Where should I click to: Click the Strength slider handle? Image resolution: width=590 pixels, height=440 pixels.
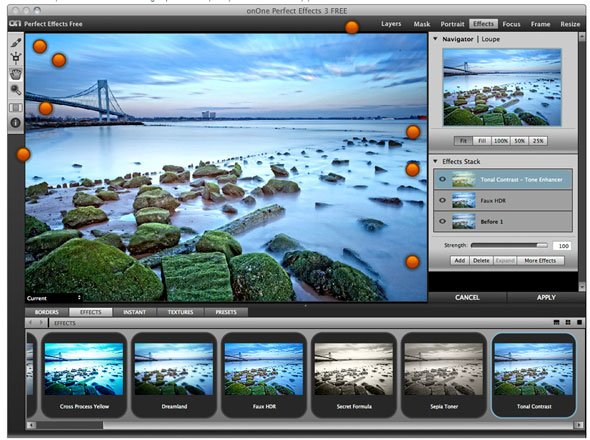click(x=542, y=245)
